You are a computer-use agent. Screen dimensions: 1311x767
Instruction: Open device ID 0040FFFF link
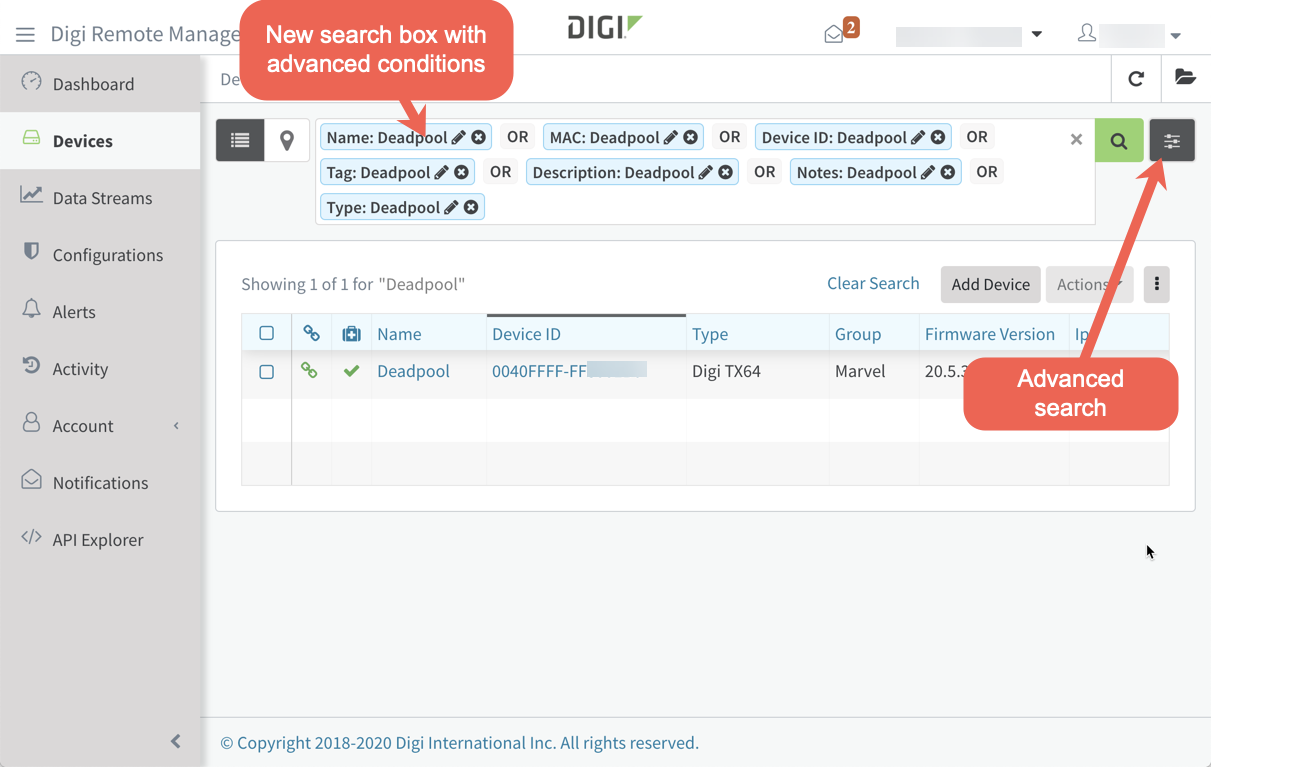click(x=569, y=371)
